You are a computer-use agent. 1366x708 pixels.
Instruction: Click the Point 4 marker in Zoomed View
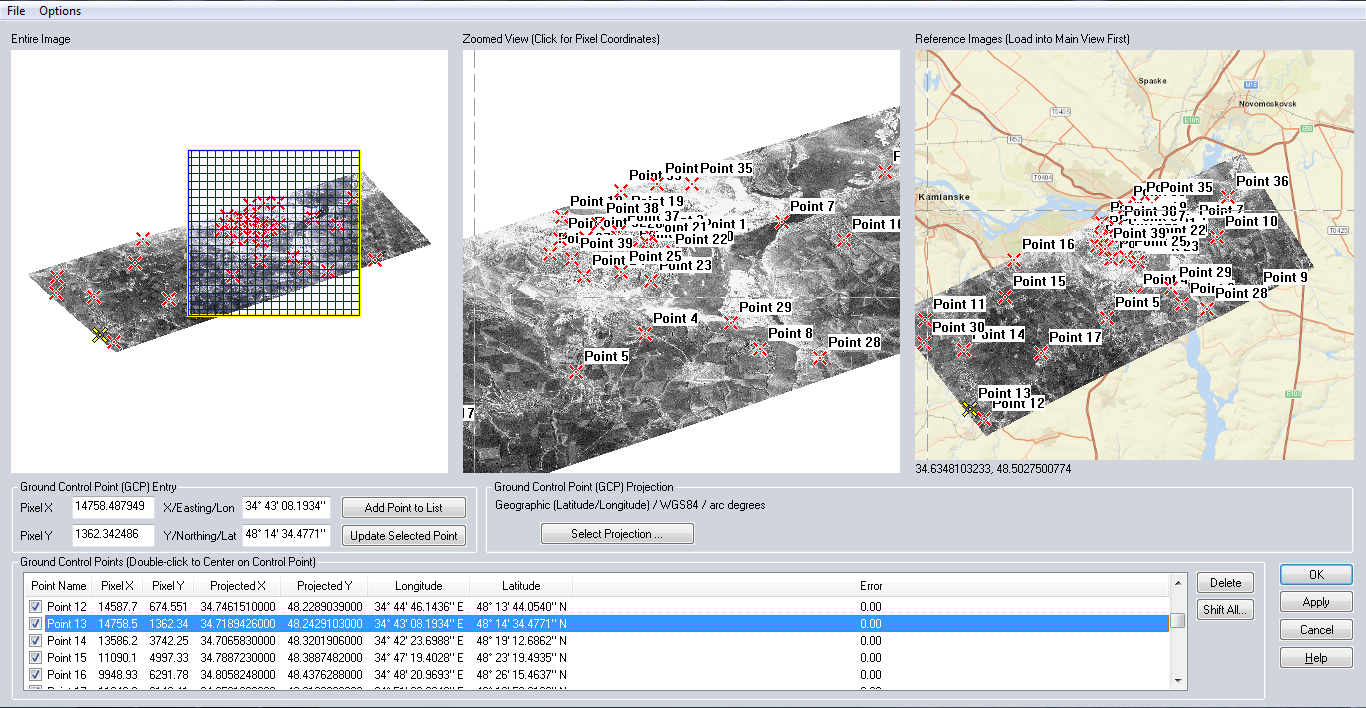(645, 334)
